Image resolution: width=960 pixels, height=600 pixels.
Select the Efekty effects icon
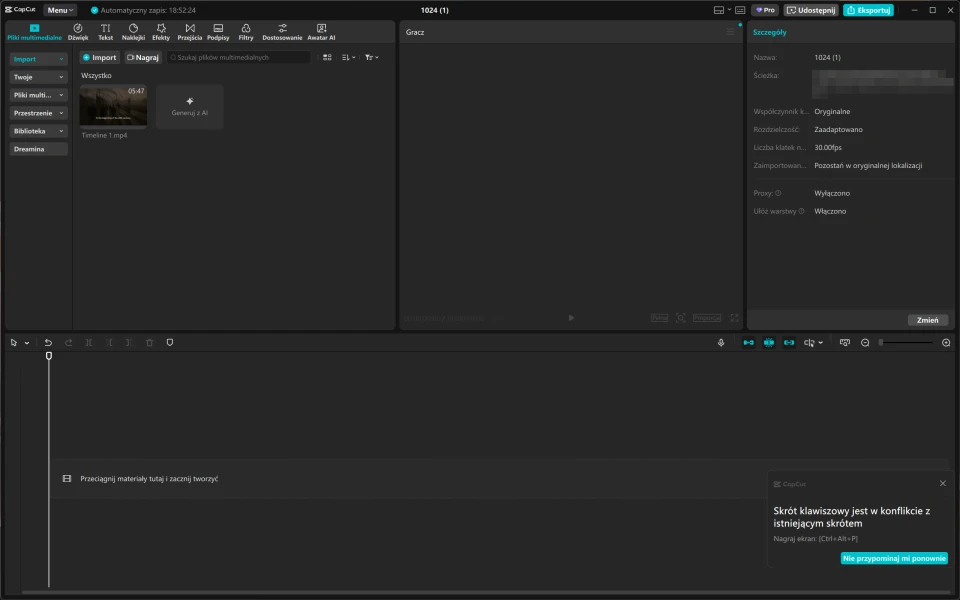(x=161, y=31)
